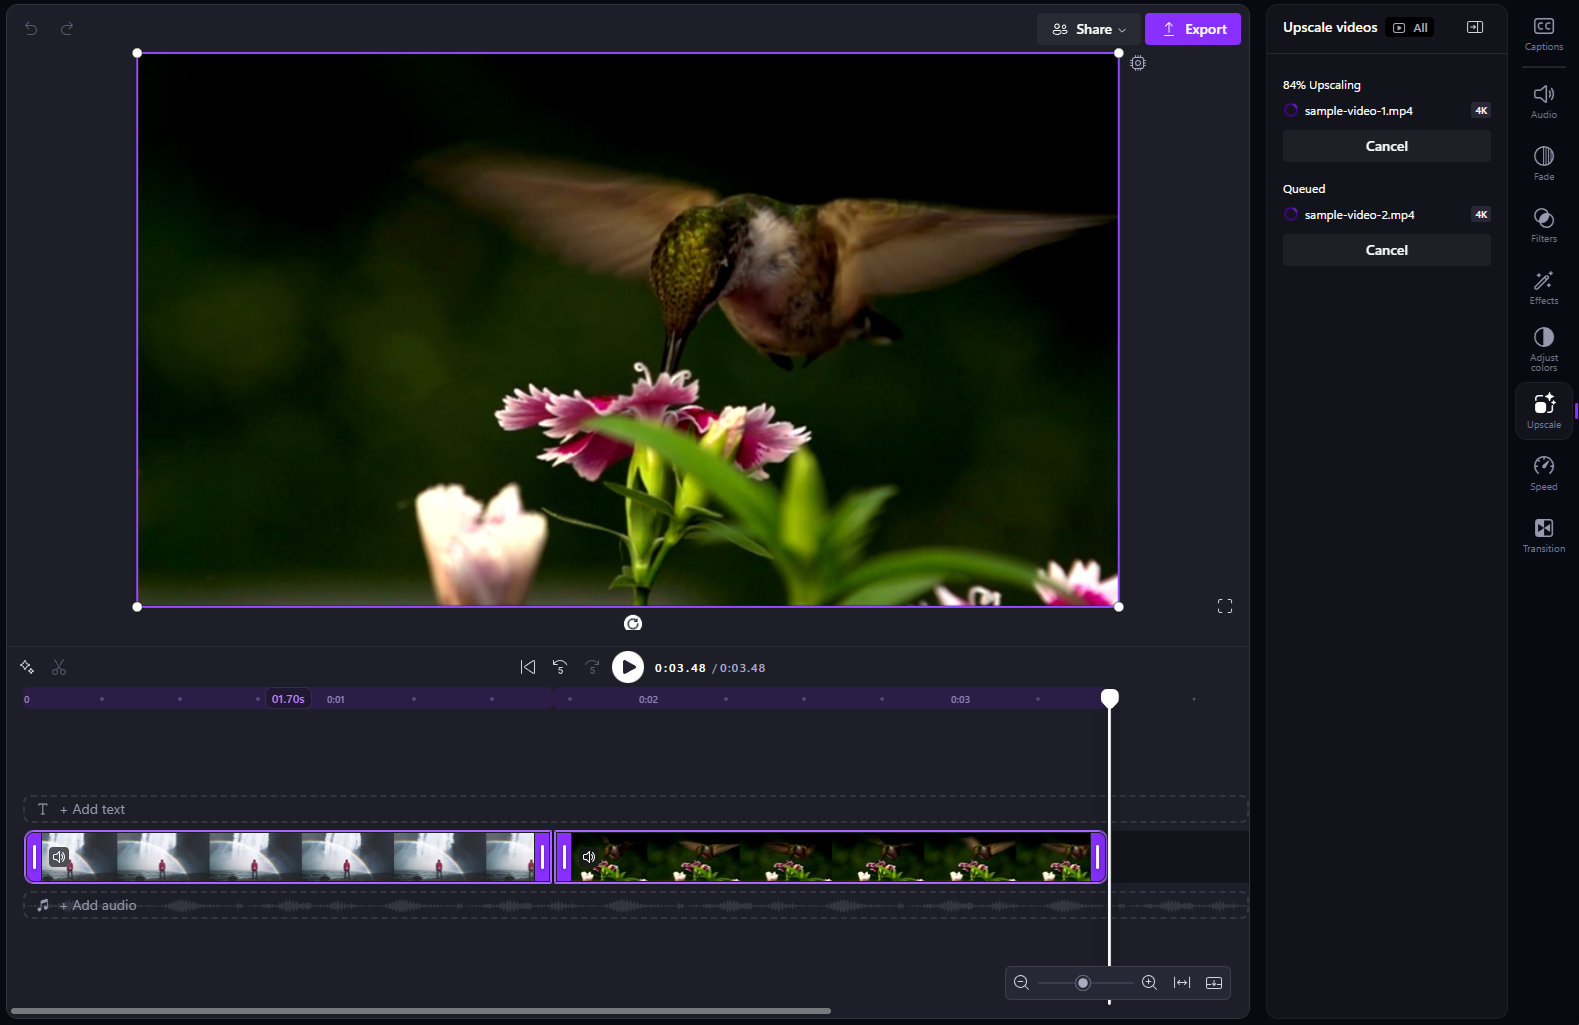This screenshot has height=1025, width=1579.
Task: Open the Fade panel
Action: pos(1544,164)
